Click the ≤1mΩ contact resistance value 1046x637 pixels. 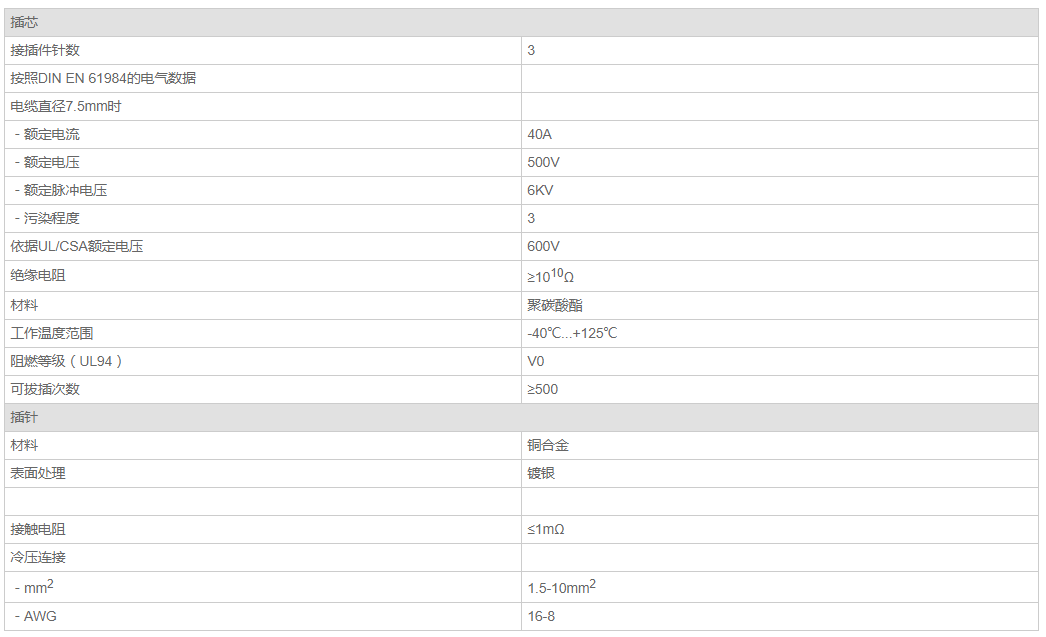tap(546, 529)
